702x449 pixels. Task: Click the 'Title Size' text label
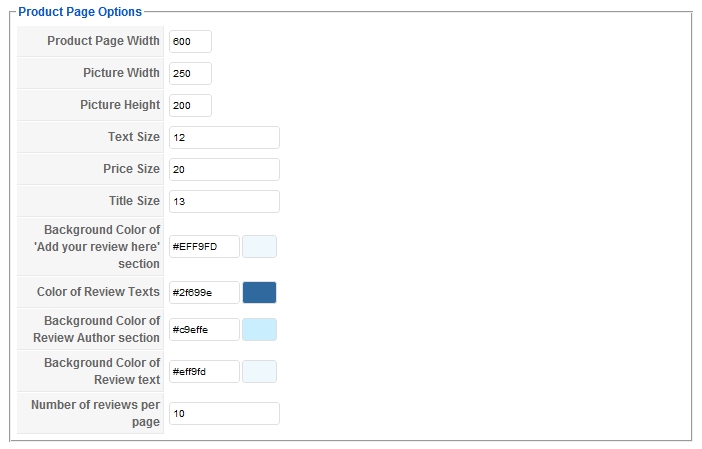[134, 201]
